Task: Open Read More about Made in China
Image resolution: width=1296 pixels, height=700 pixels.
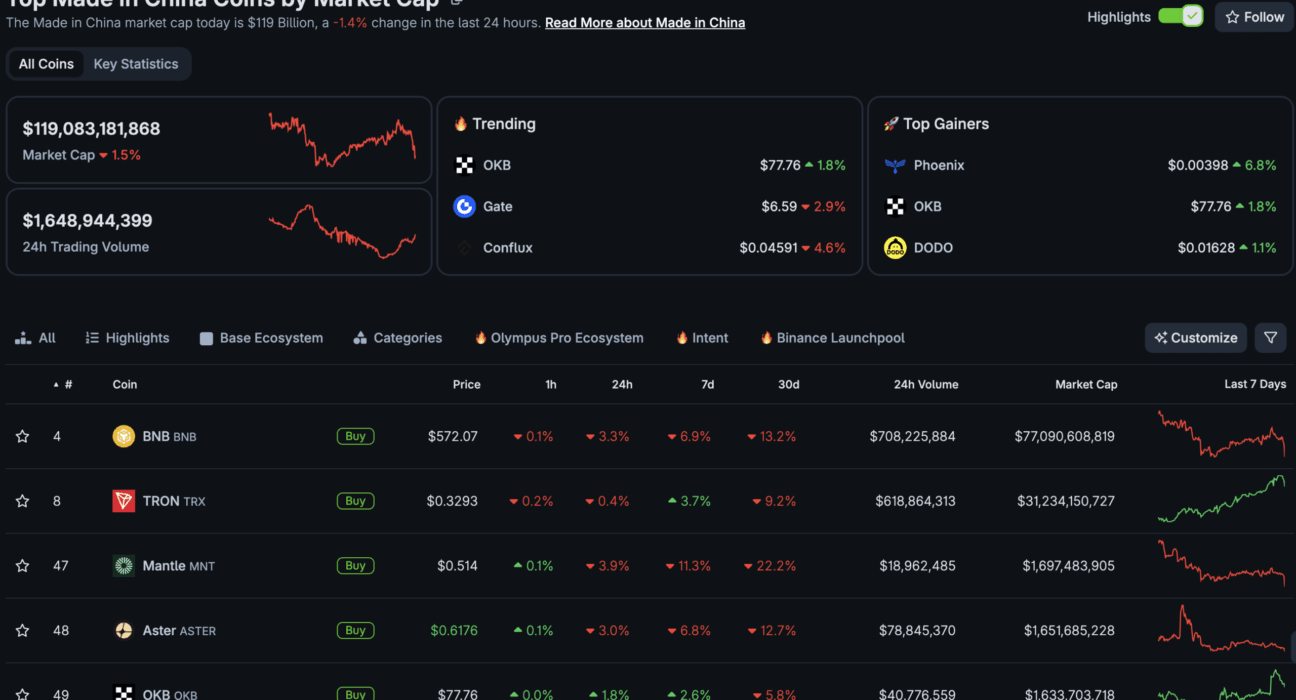Action: point(645,22)
